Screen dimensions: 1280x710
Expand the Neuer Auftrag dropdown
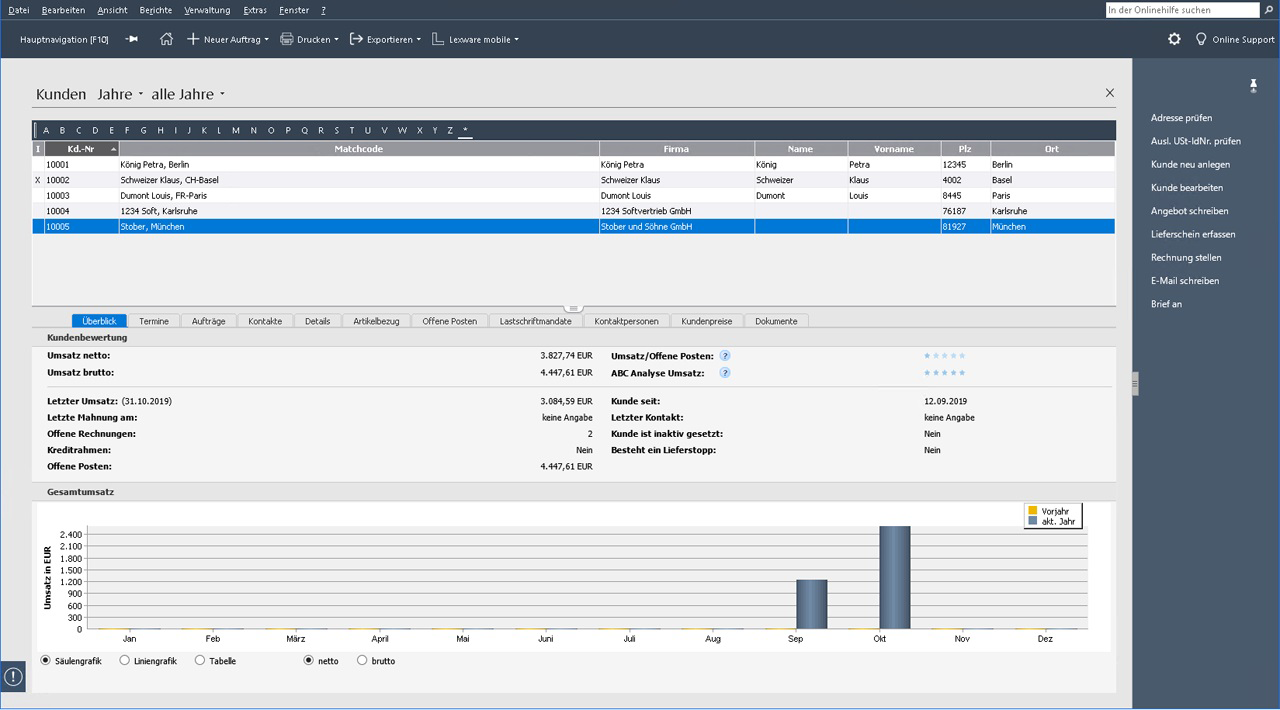(x=229, y=40)
